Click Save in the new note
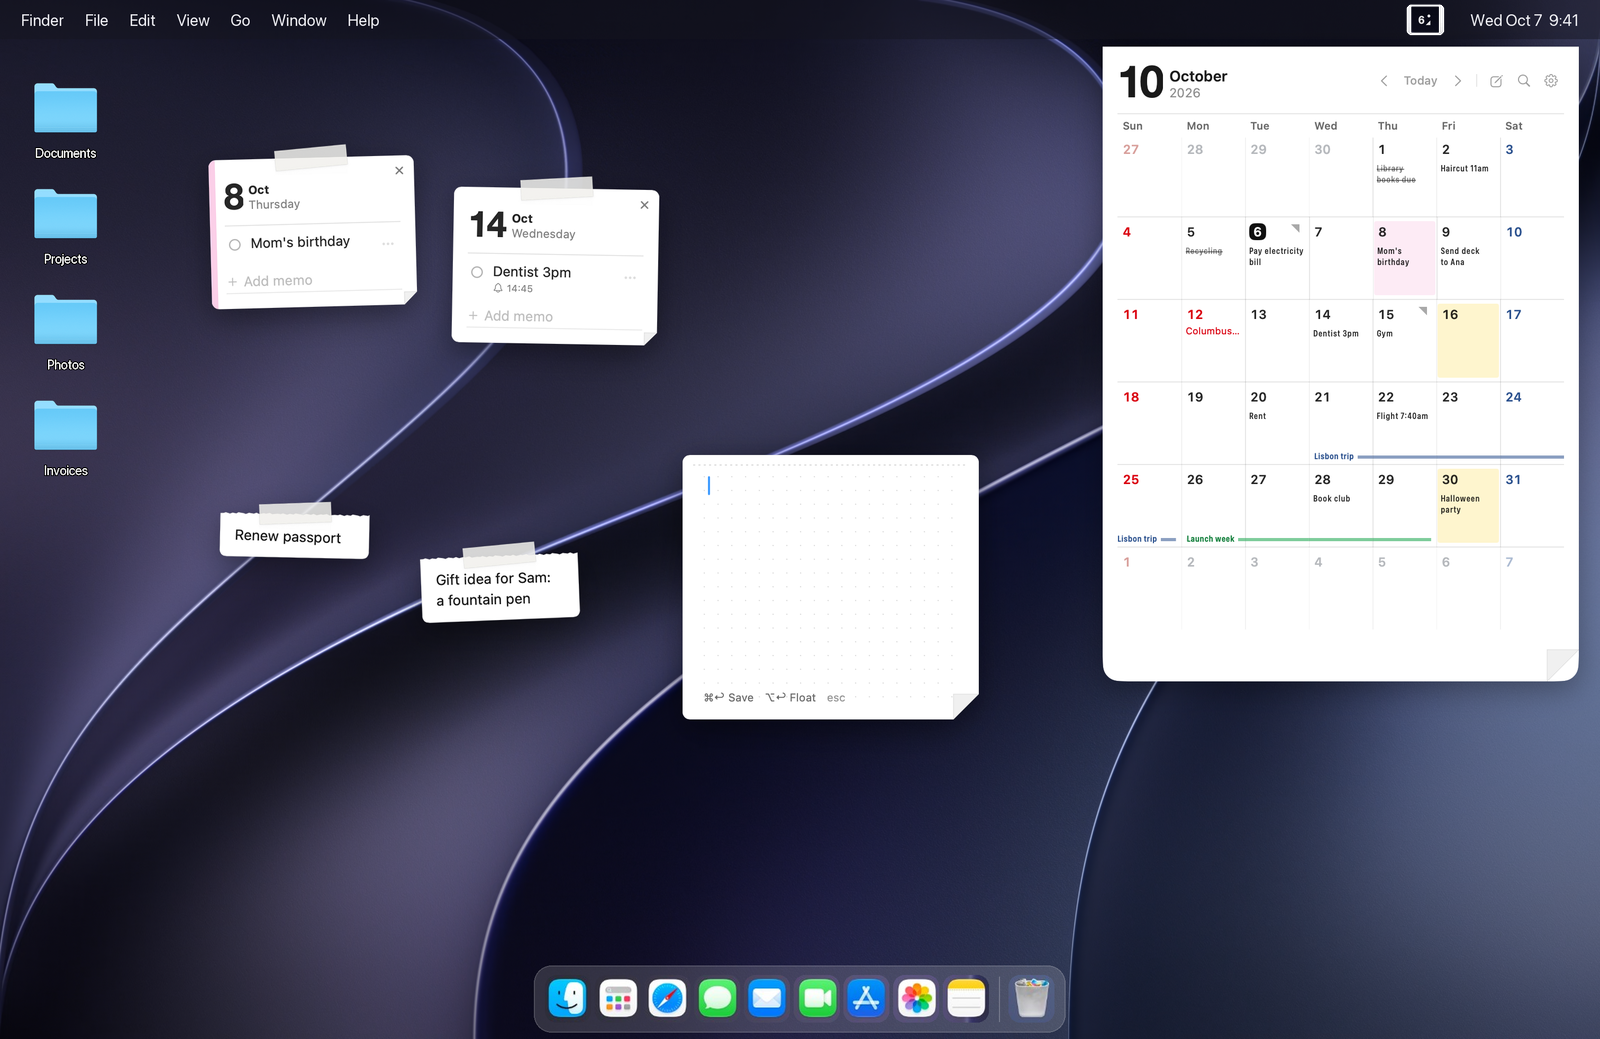The width and height of the screenshot is (1600, 1039). 729,698
